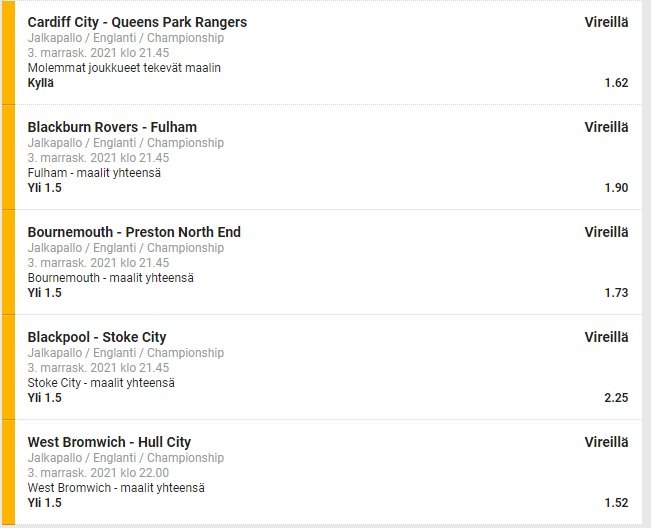Click the 1.52 odds for West Bromwich
The height and width of the screenshot is (528, 651).
point(616,503)
